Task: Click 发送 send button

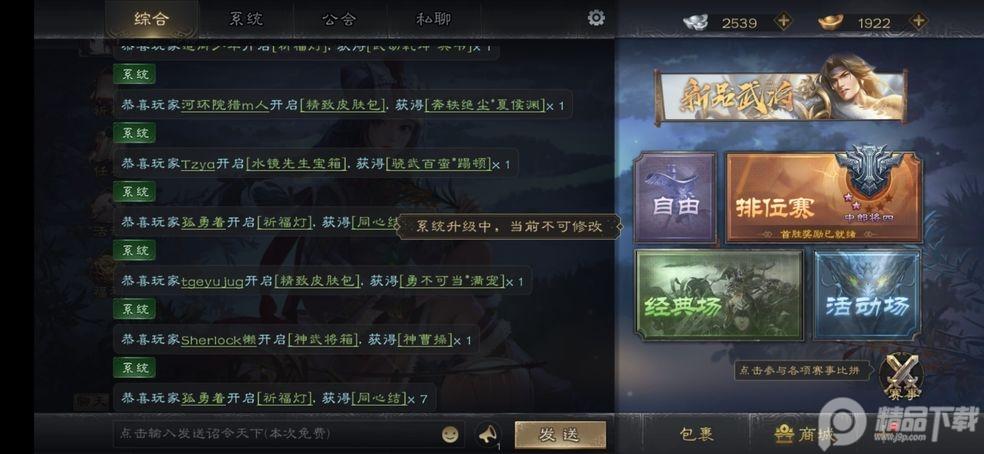Action: (x=560, y=435)
